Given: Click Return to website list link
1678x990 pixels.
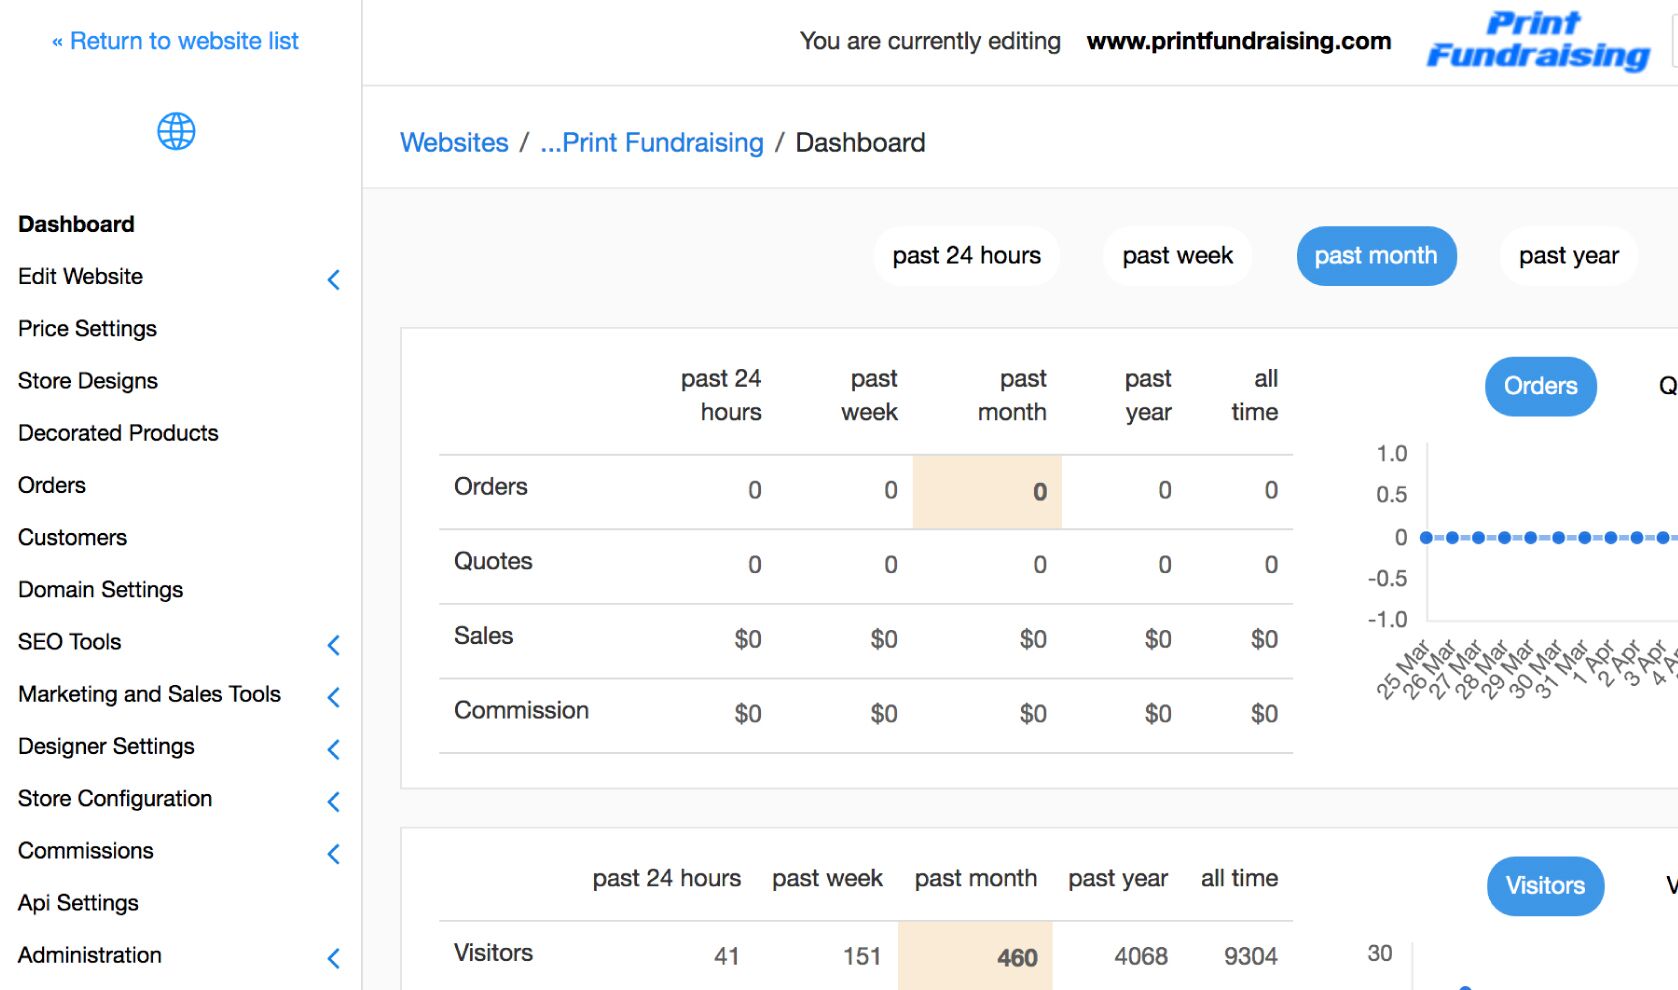Looking at the screenshot, I should 175,41.
